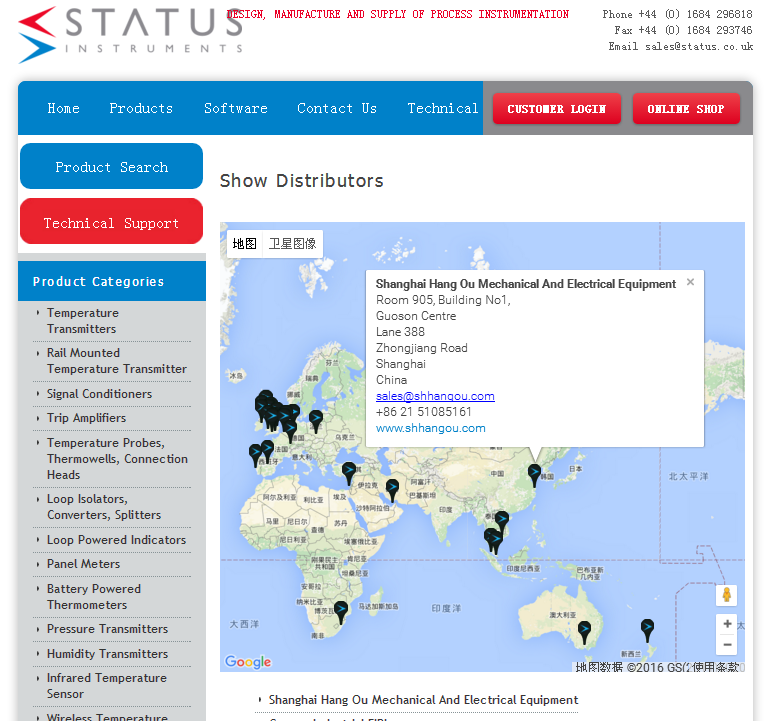
Task: Open Infrared Temperature Sensor category
Action: coord(106,685)
